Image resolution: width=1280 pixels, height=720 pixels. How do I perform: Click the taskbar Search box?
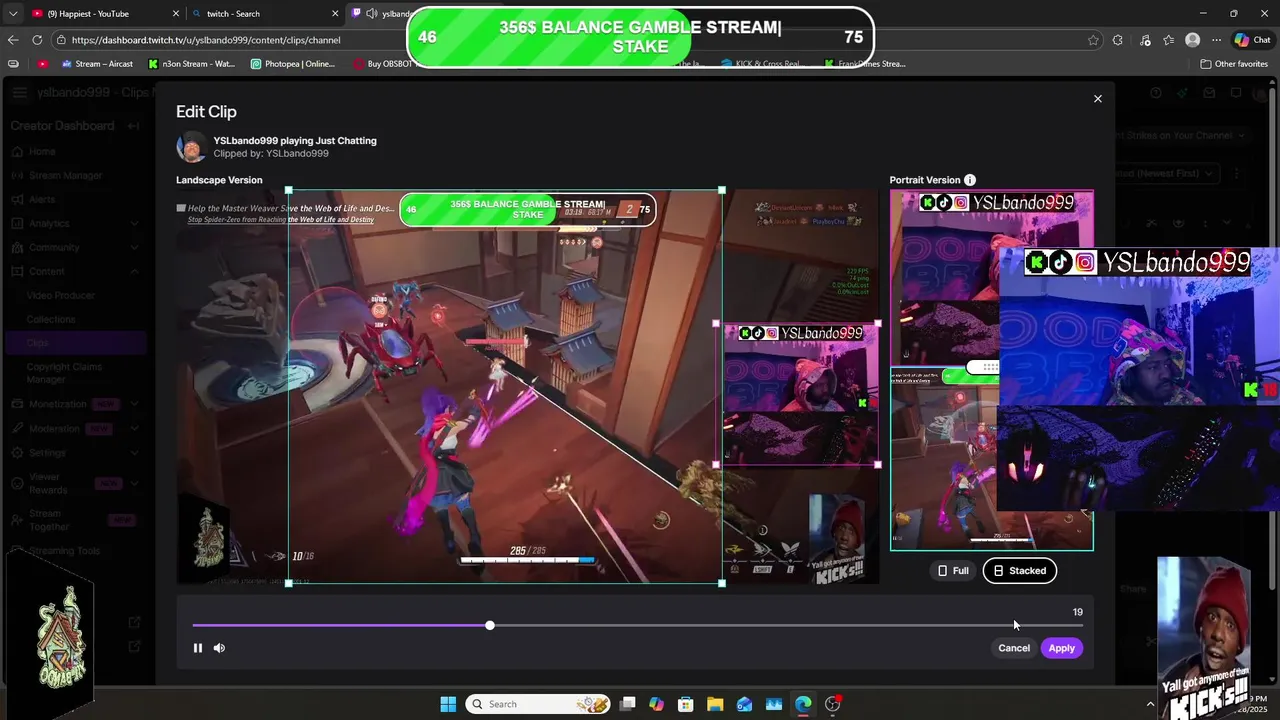[538, 704]
